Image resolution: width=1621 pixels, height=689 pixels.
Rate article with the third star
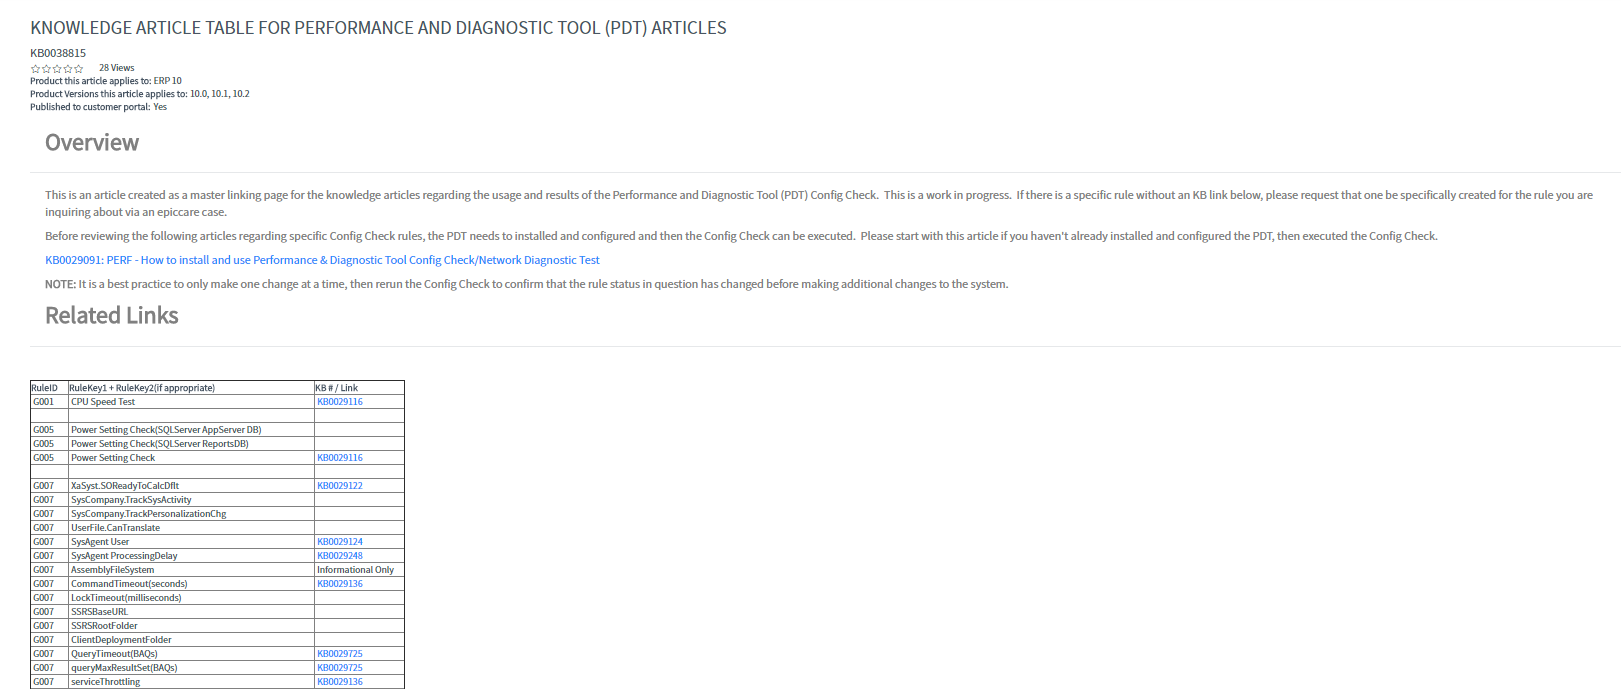point(57,69)
